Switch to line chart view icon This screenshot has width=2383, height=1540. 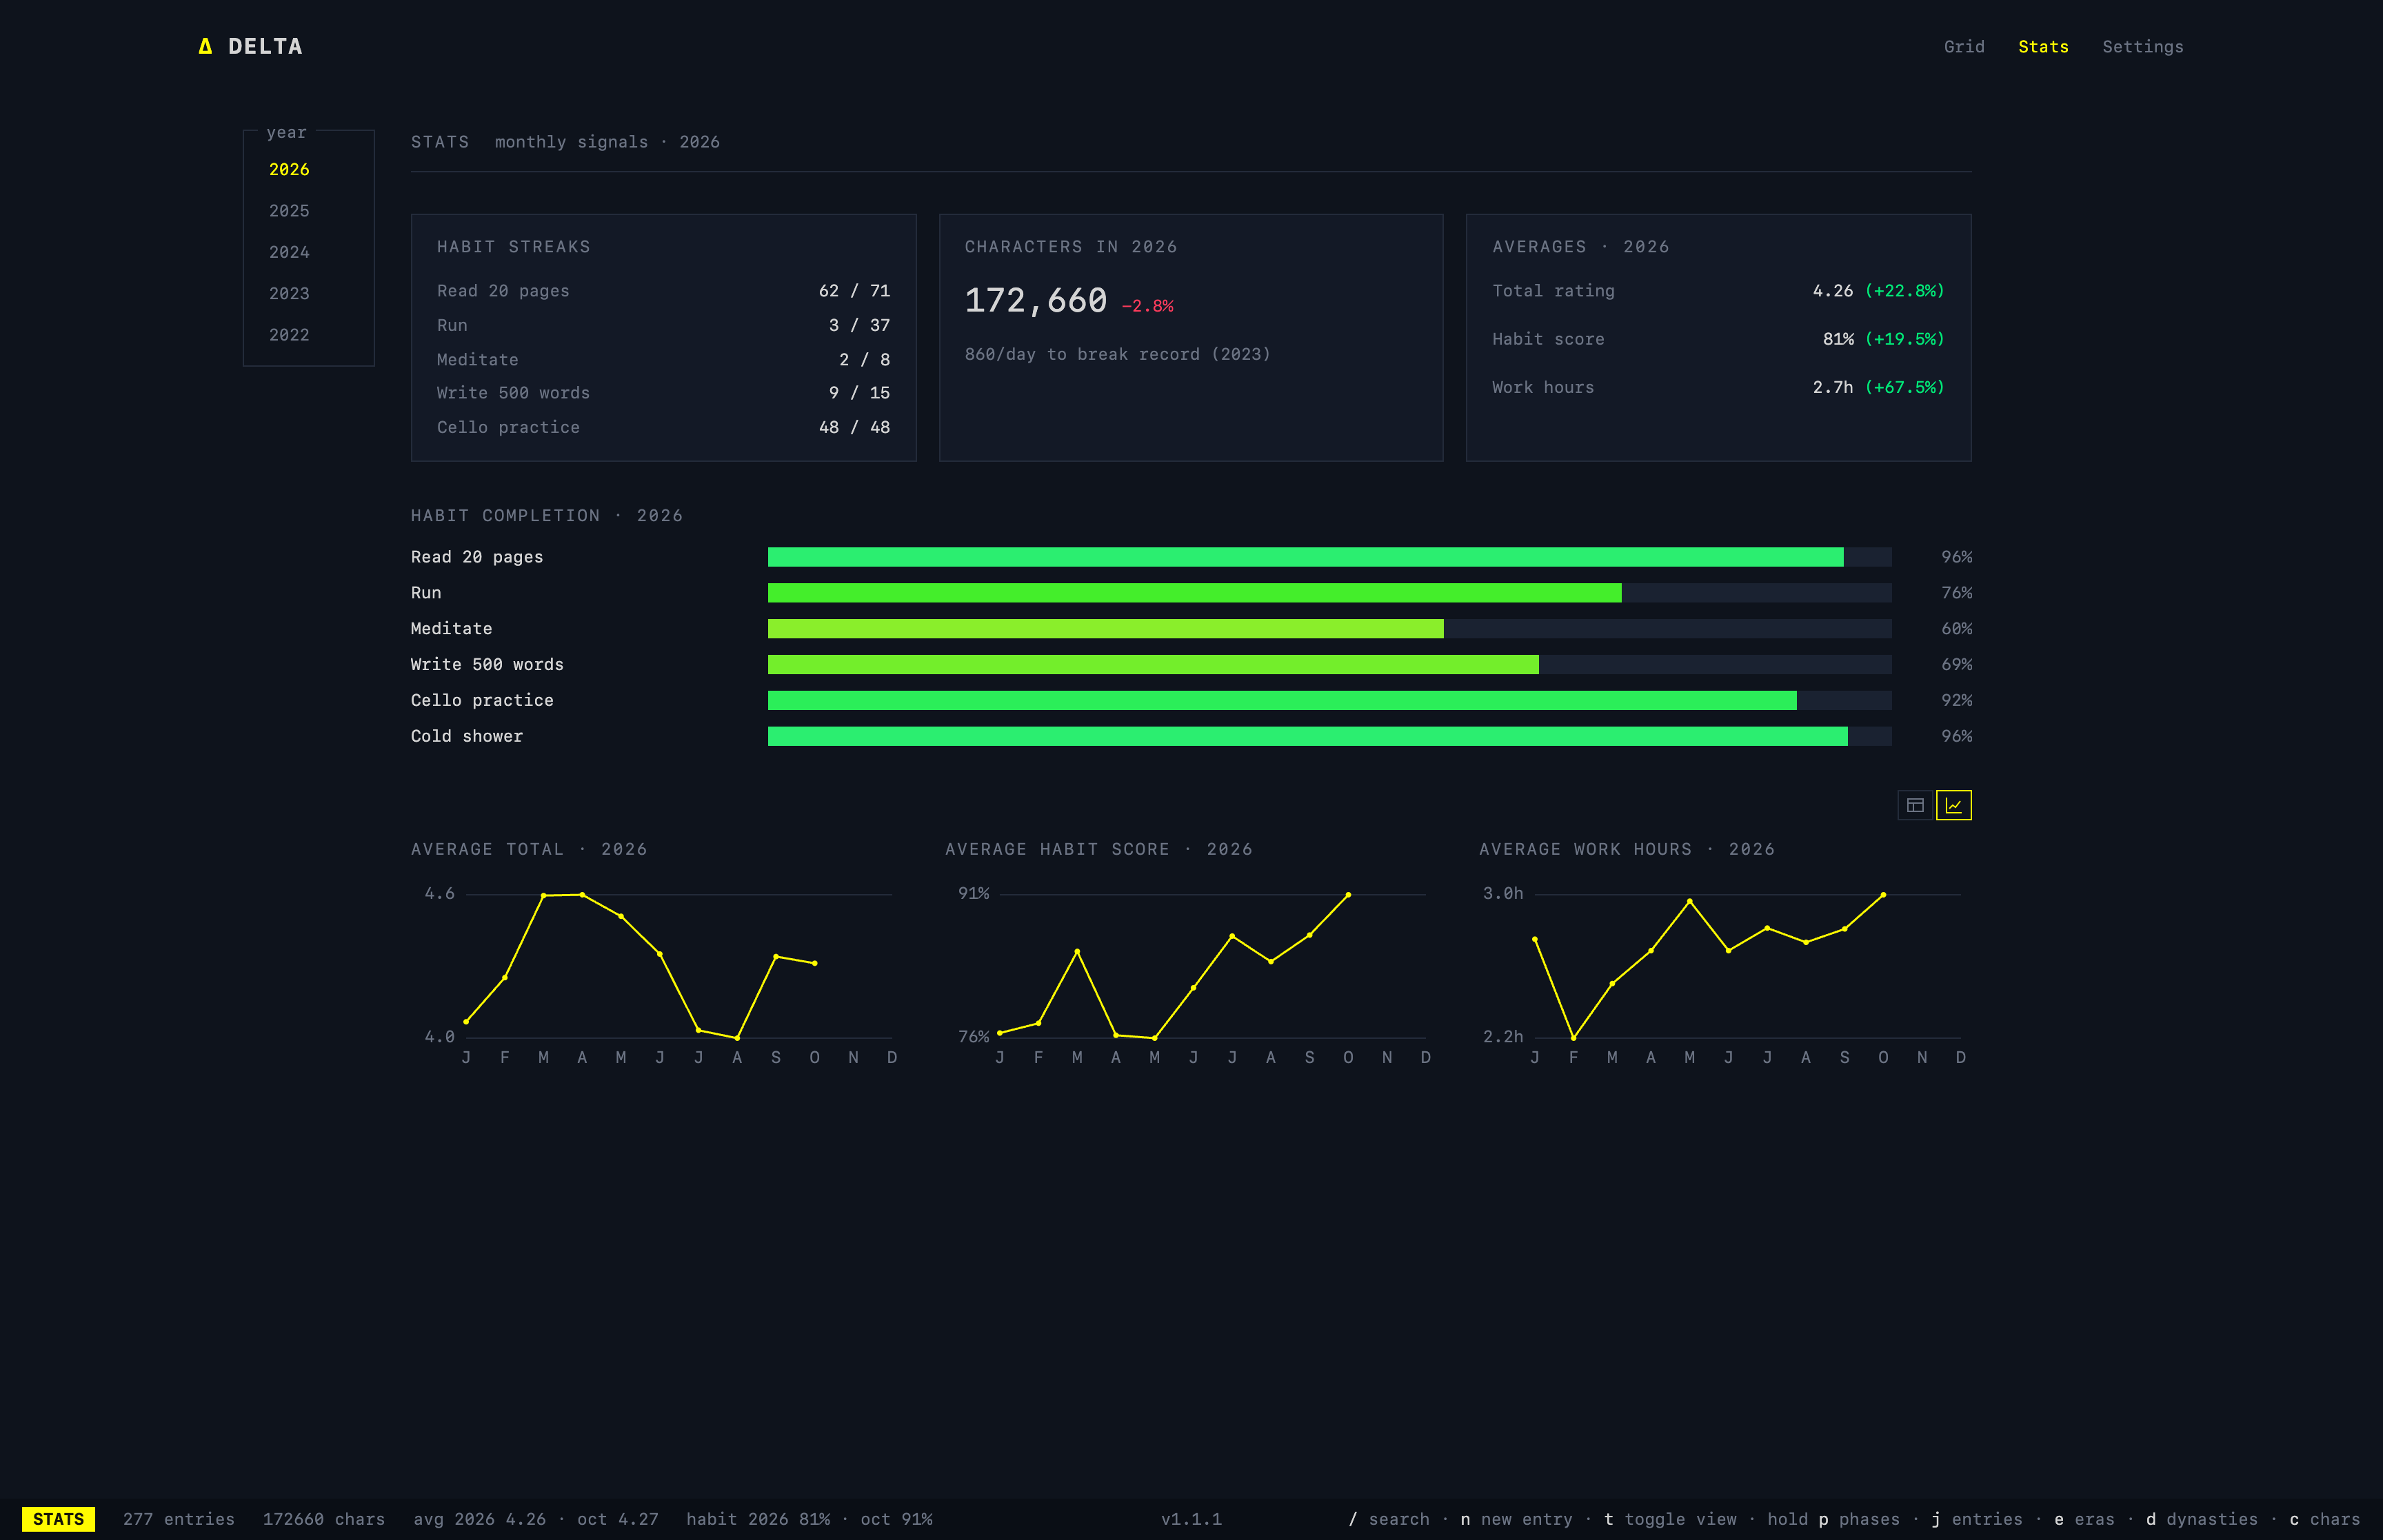1953,805
